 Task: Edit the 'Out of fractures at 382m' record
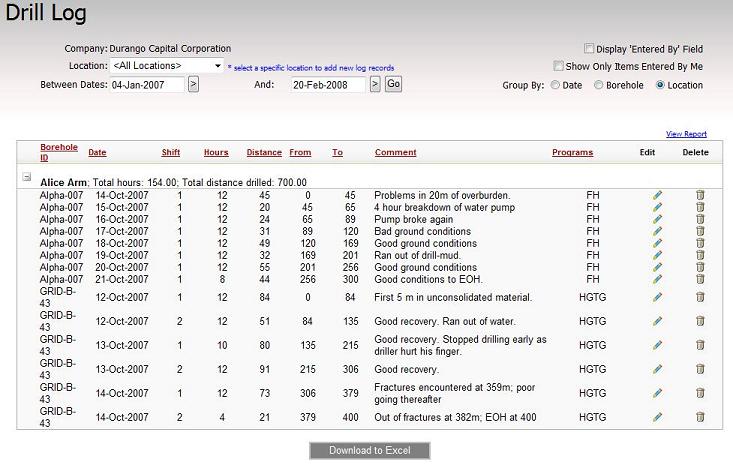[x=657, y=417]
